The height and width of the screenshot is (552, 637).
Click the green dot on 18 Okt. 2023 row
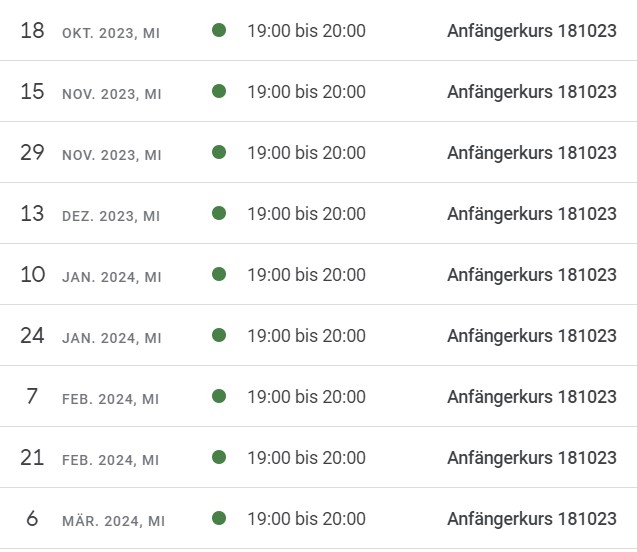coord(219,30)
